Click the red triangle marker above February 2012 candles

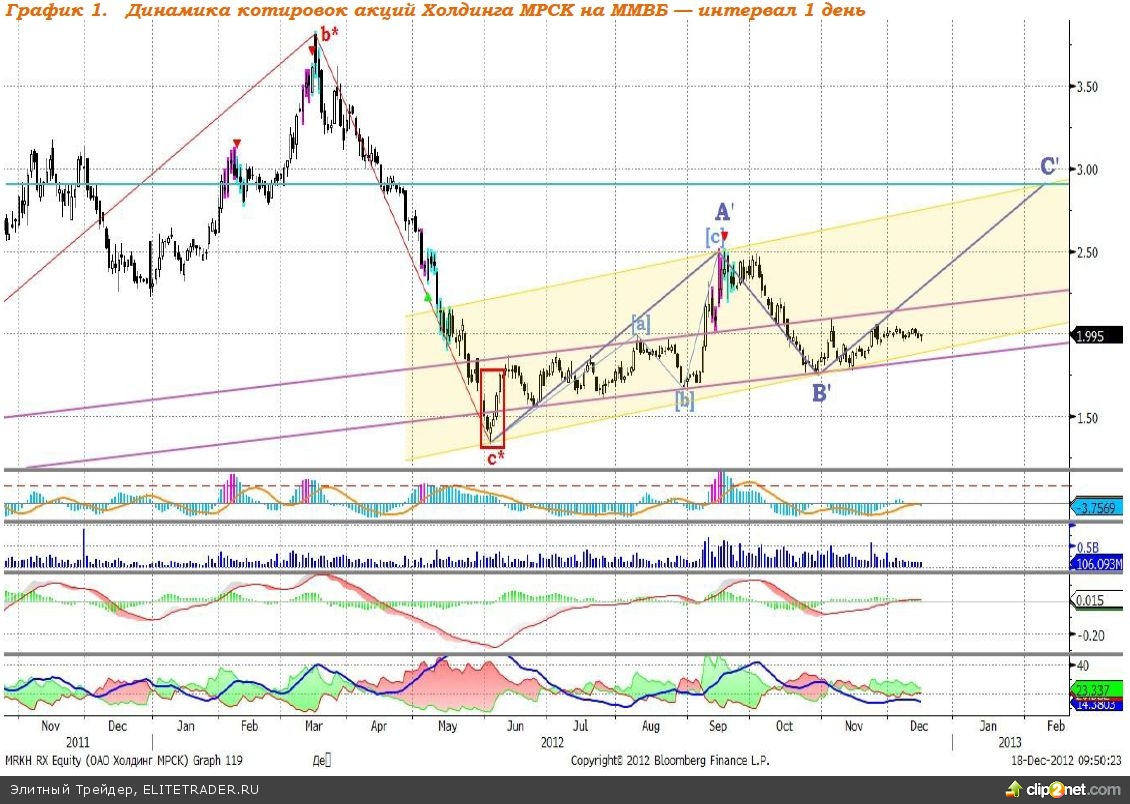[236, 143]
